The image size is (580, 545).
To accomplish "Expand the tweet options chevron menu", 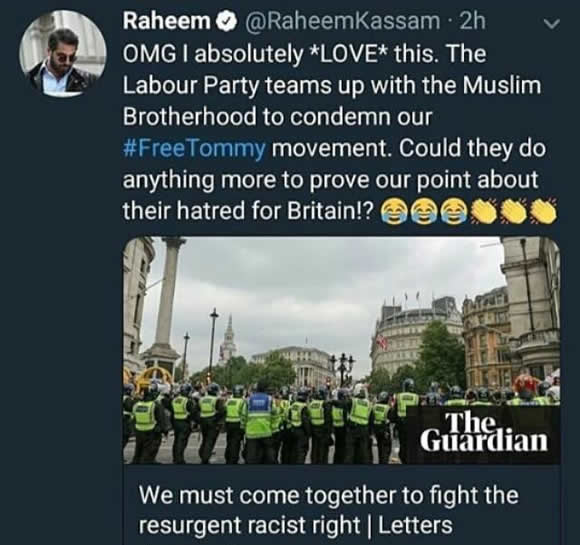I will pos(552,24).
